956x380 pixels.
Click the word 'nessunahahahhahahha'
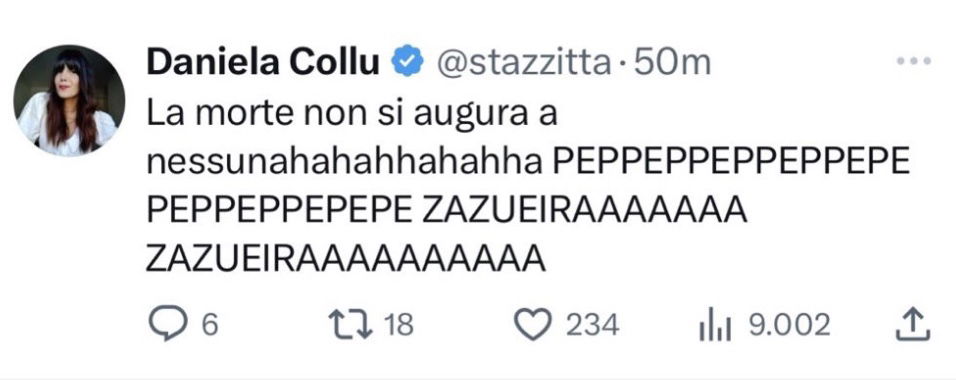click(345, 164)
